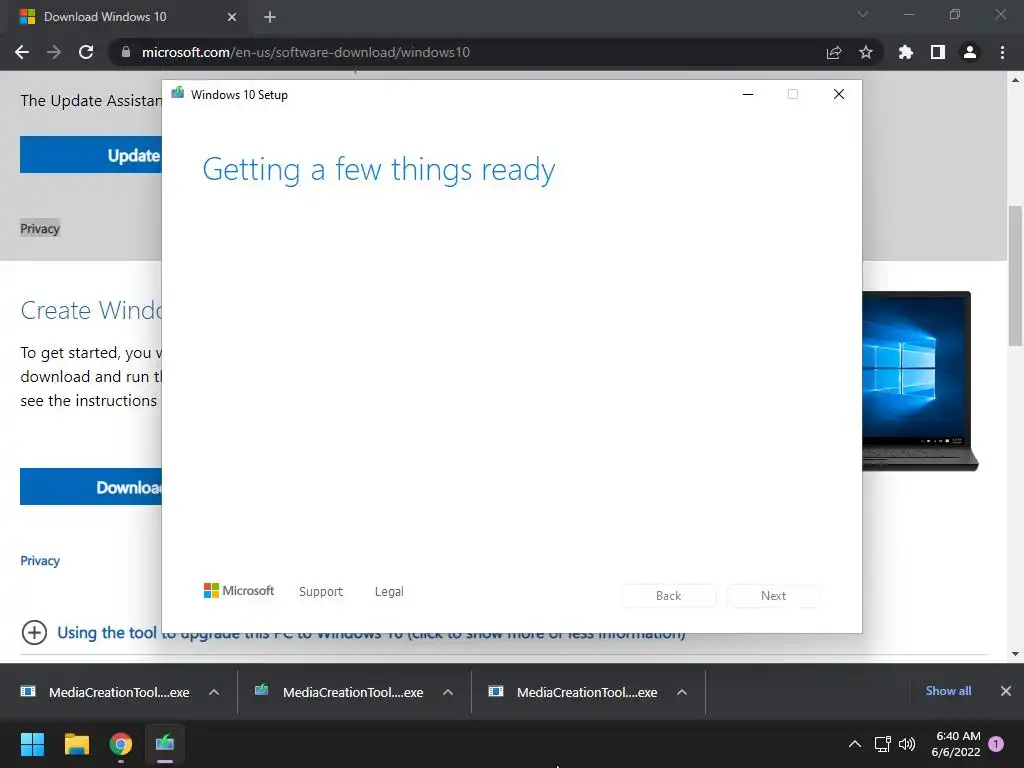Open File Explorer from taskbar
Image resolution: width=1024 pixels, height=768 pixels.
click(76, 744)
